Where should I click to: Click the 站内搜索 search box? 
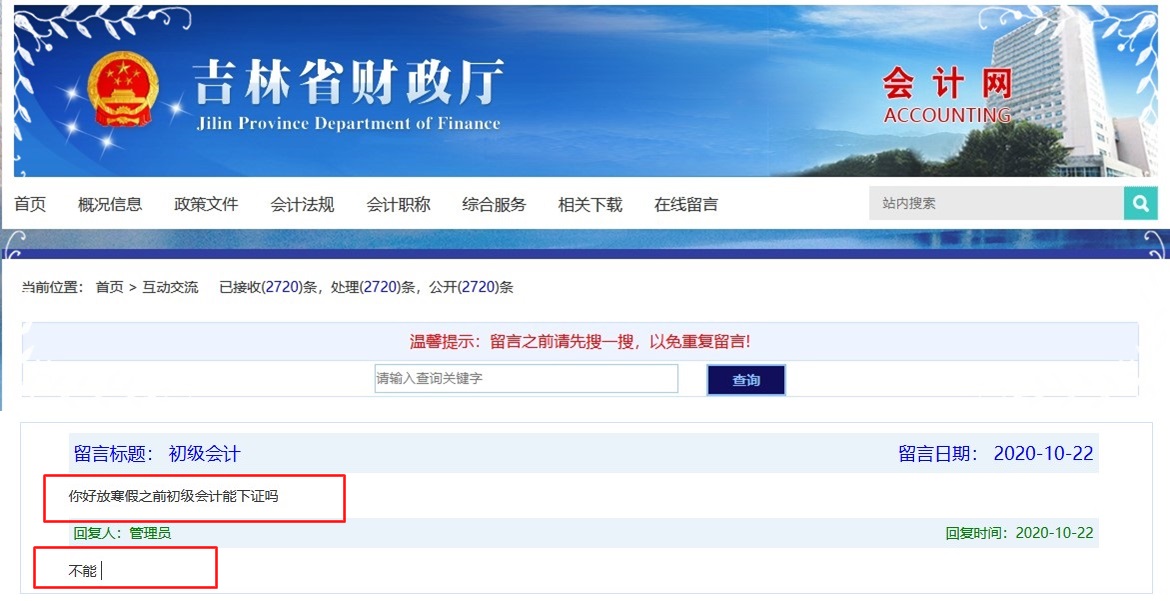[990, 202]
